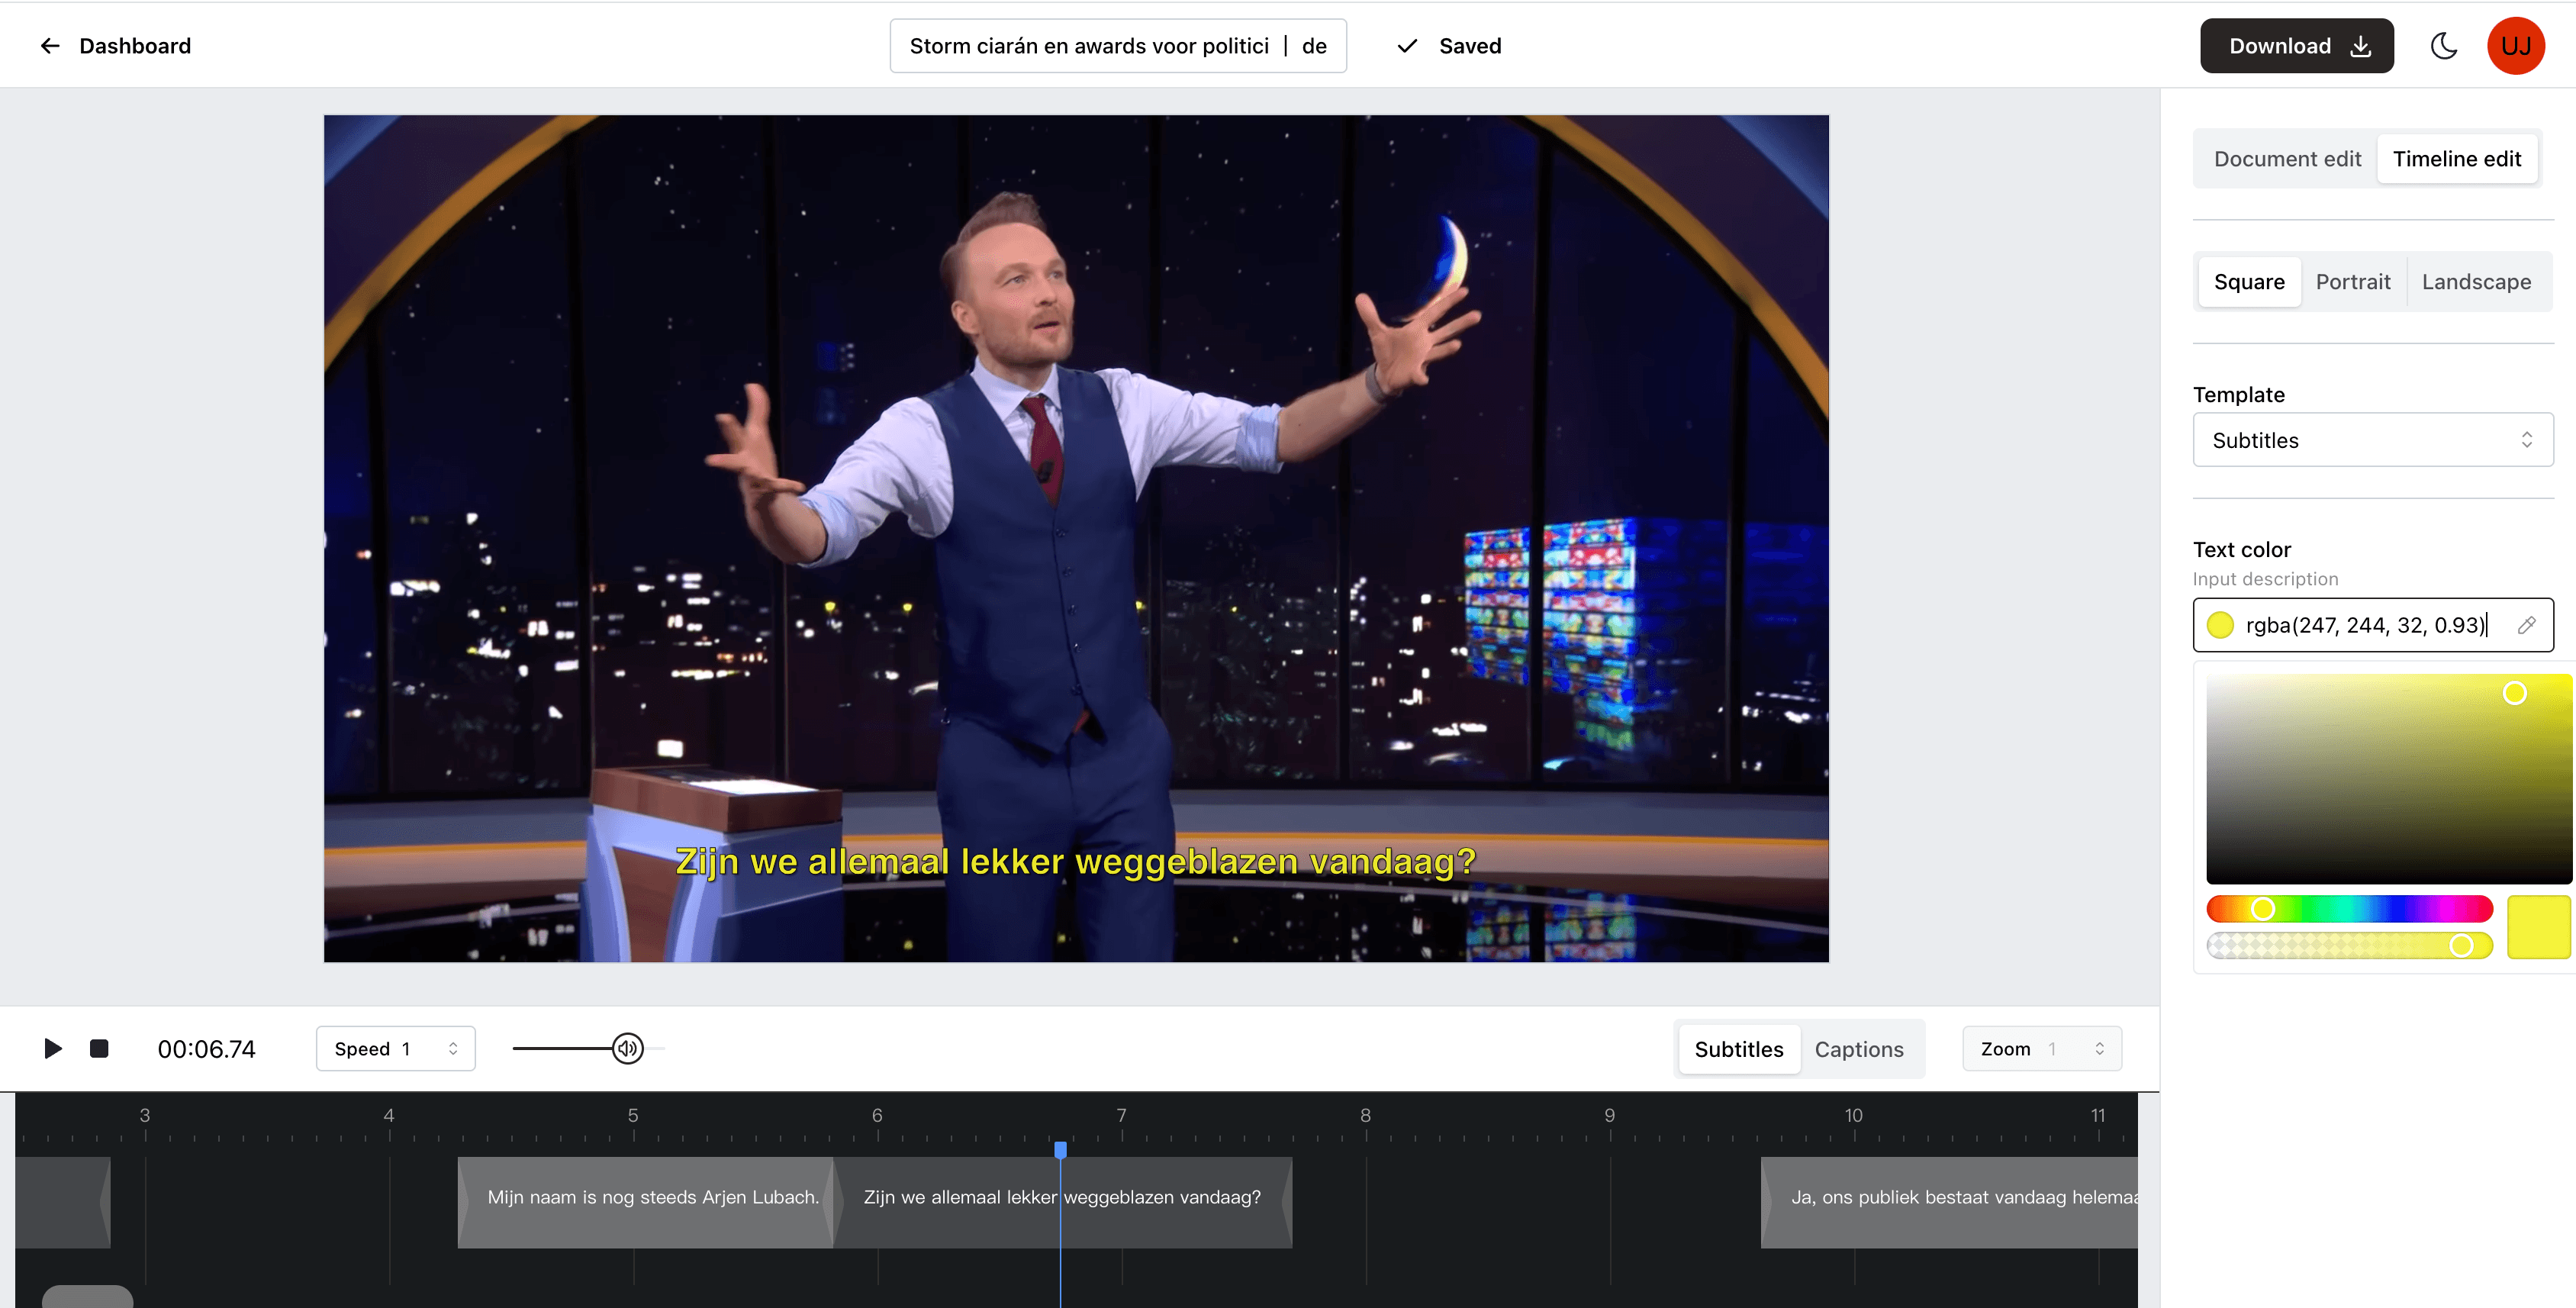This screenshot has width=2576, height=1308.
Task: Select the Square aspect ratio toggle
Action: point(2248,280)
